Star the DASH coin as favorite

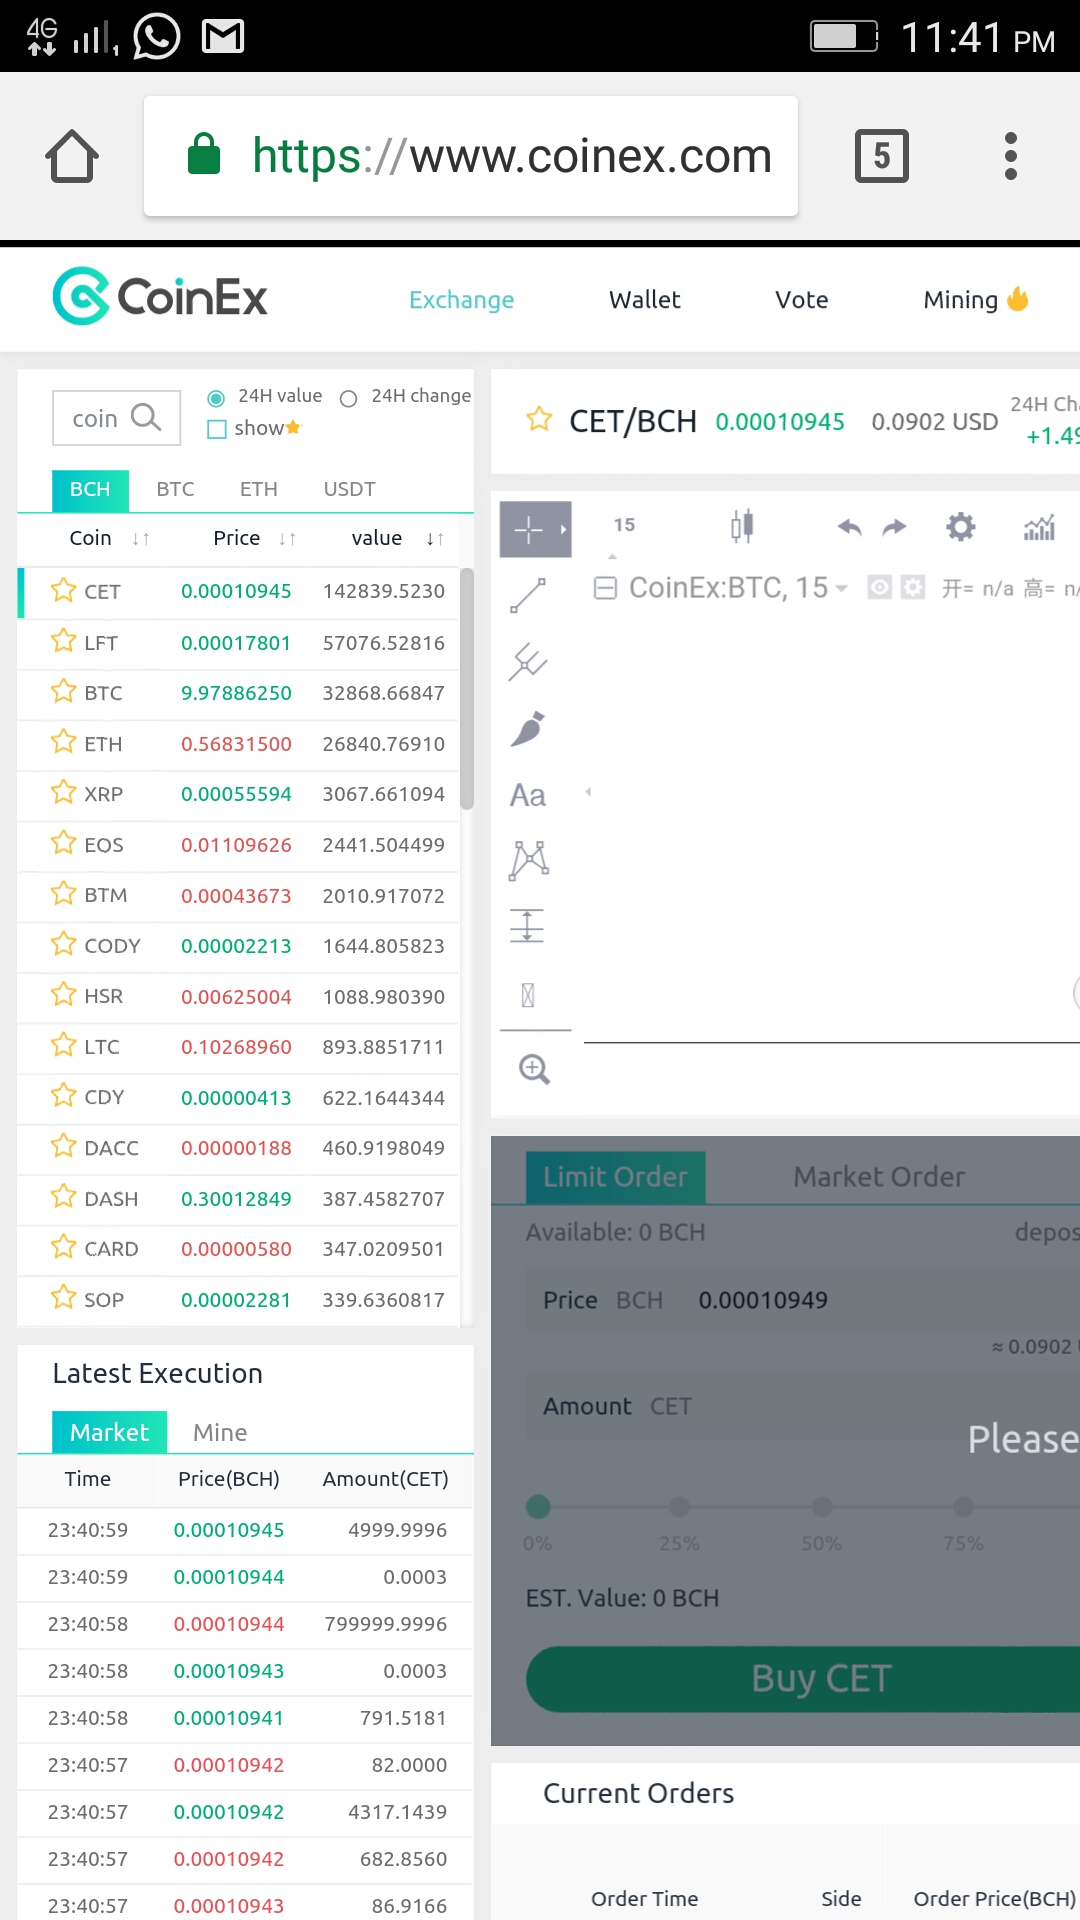point(64,1196)
